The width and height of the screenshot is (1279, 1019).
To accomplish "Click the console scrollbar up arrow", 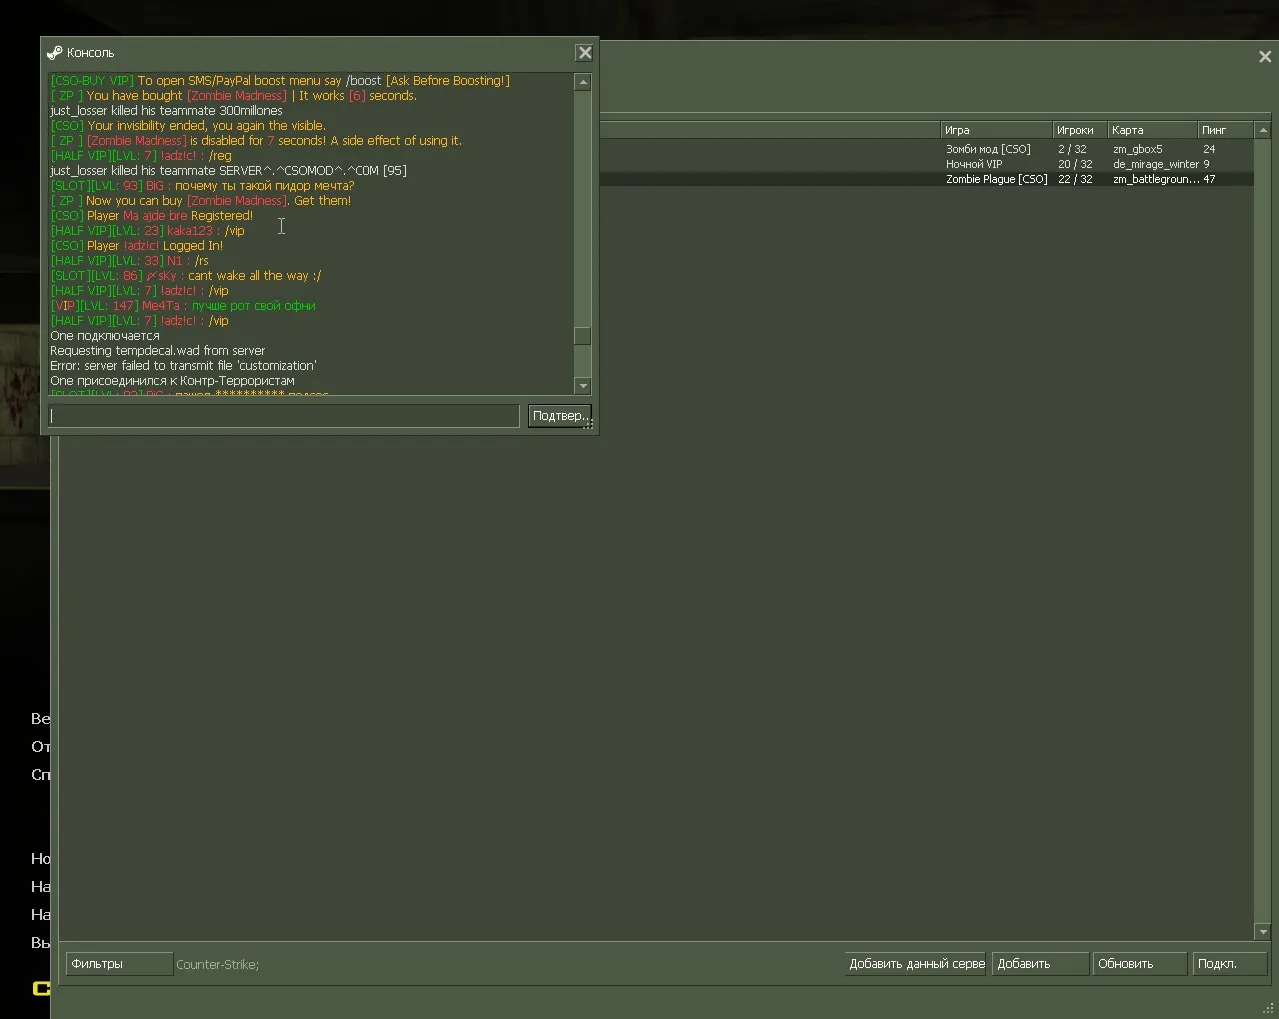I will click(x=583, y=82).
